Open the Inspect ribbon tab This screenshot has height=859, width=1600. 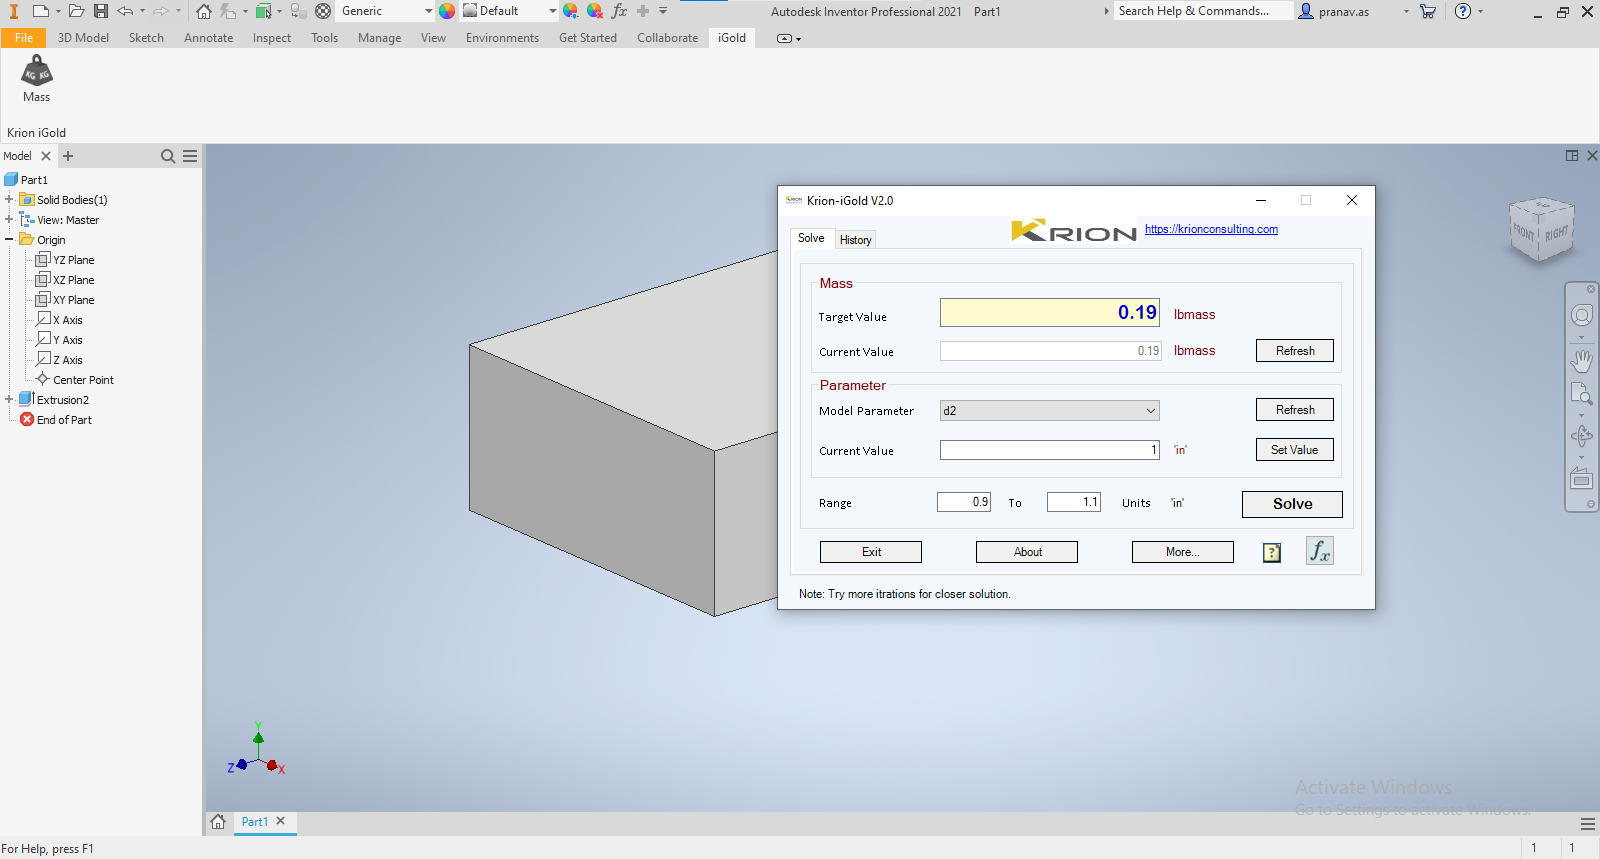(272, 38)
